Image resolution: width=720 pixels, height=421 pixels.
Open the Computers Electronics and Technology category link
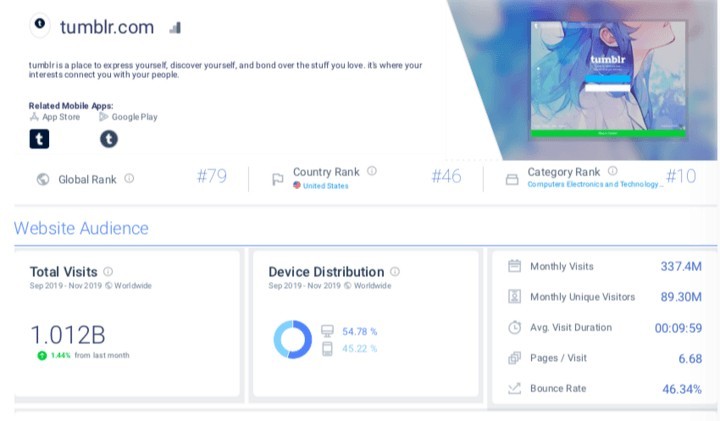(595, 184)
